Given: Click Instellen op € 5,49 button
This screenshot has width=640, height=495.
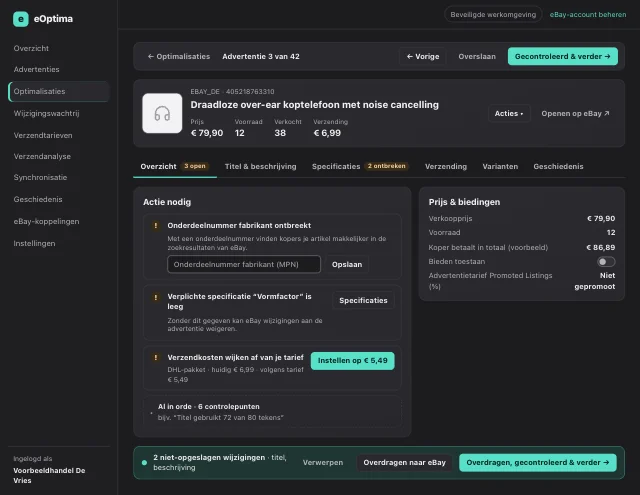Looking at the screenshot, I should coord(353,361).
